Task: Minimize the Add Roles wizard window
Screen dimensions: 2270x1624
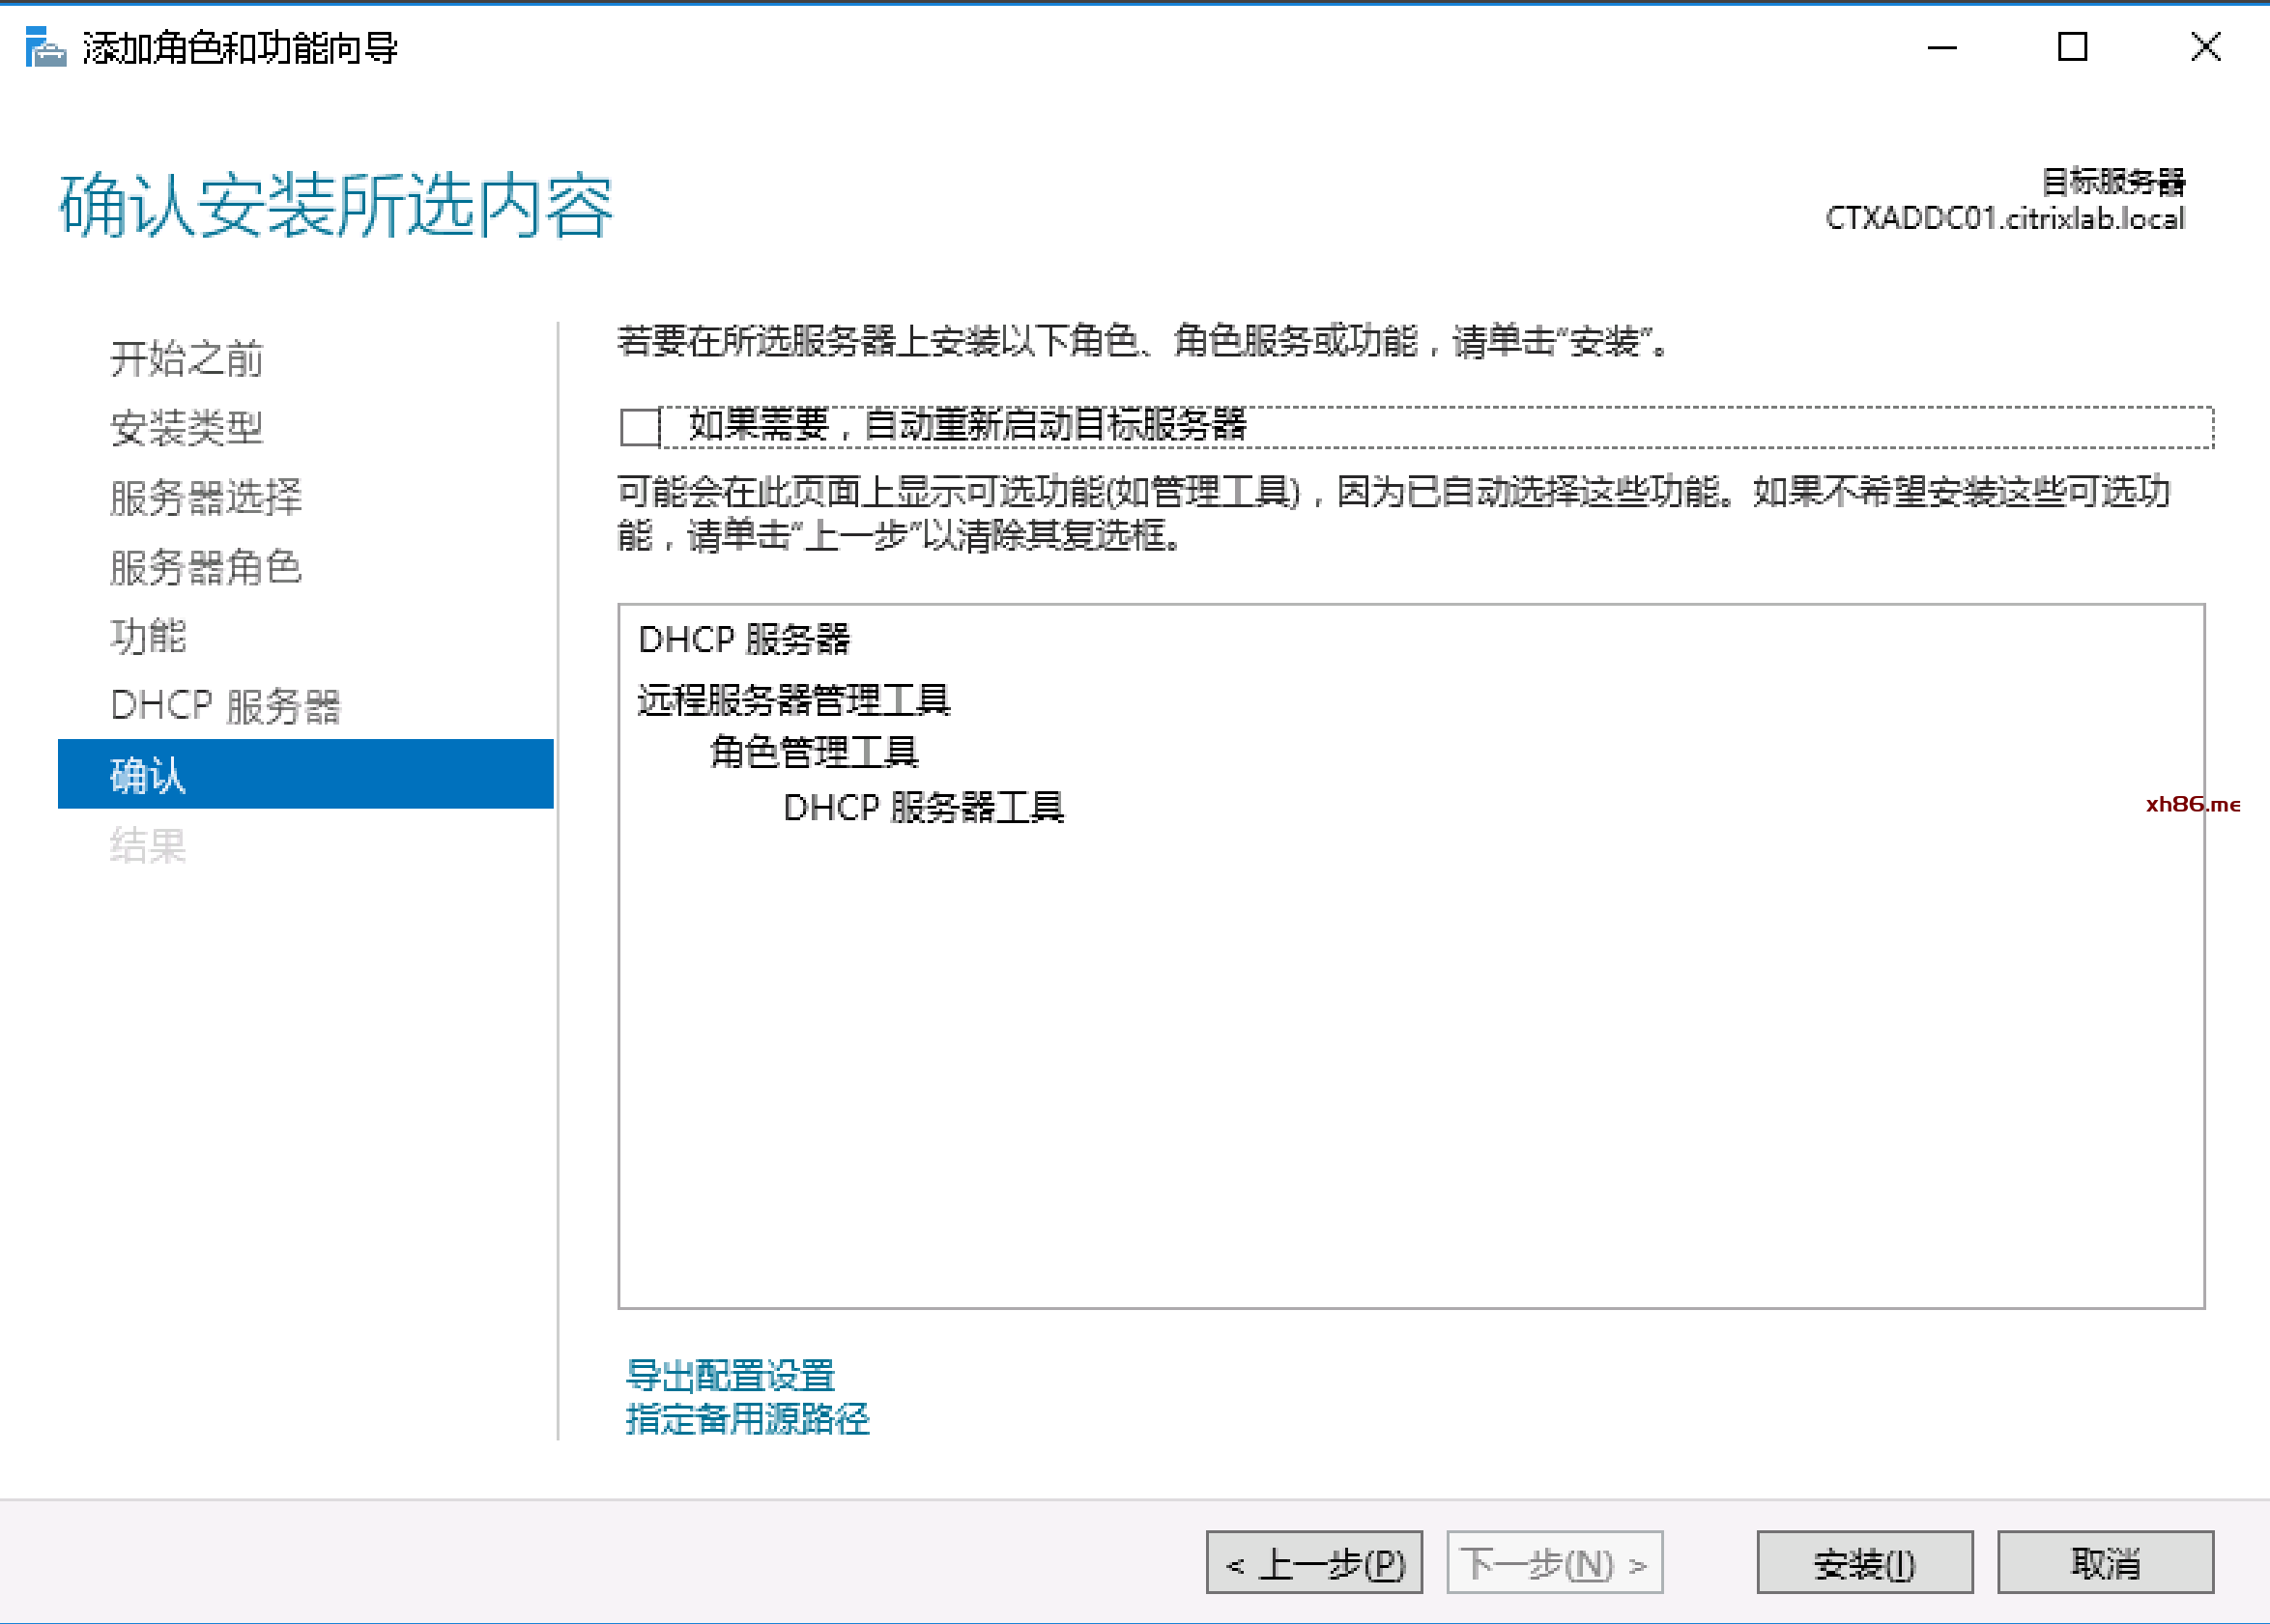Action: coord(1941,47)
